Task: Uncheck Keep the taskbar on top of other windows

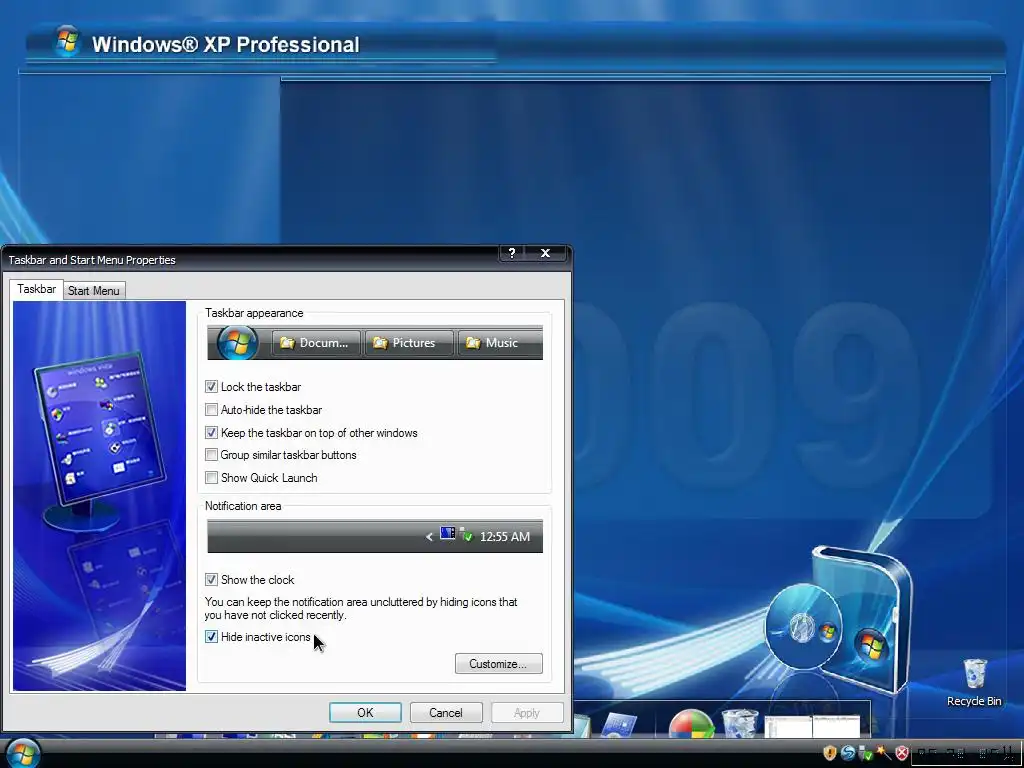Action: [x=211, y=432]
